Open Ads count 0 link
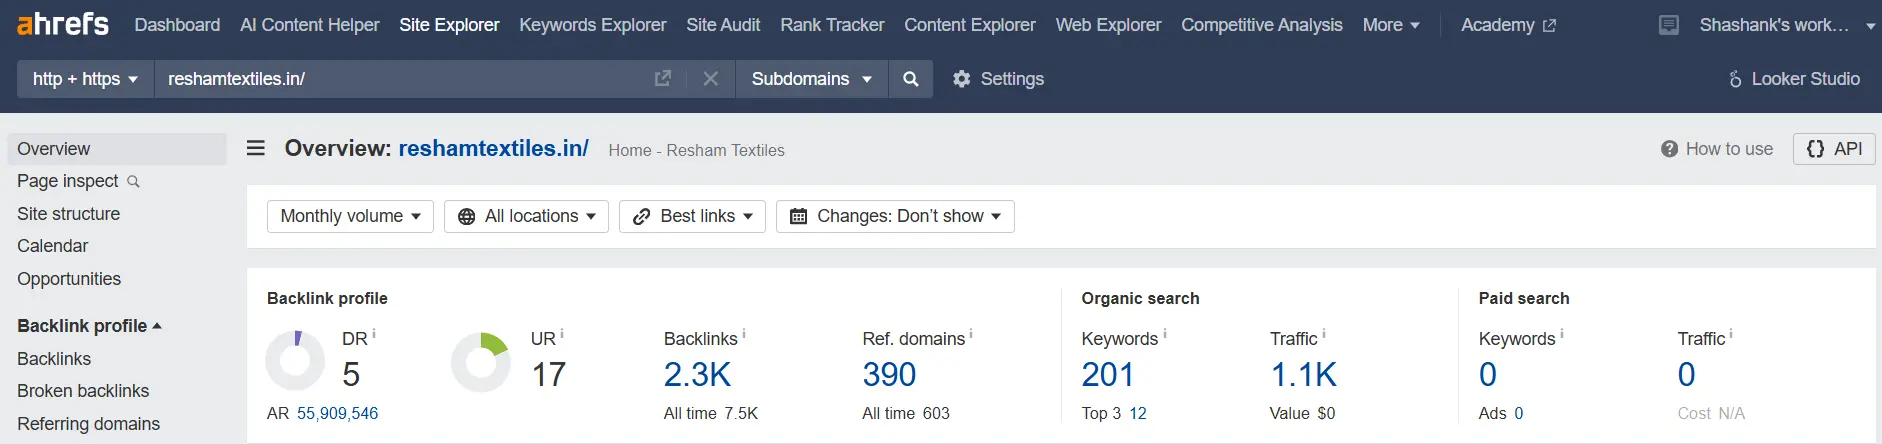1882x444 pixels. 1519,413
